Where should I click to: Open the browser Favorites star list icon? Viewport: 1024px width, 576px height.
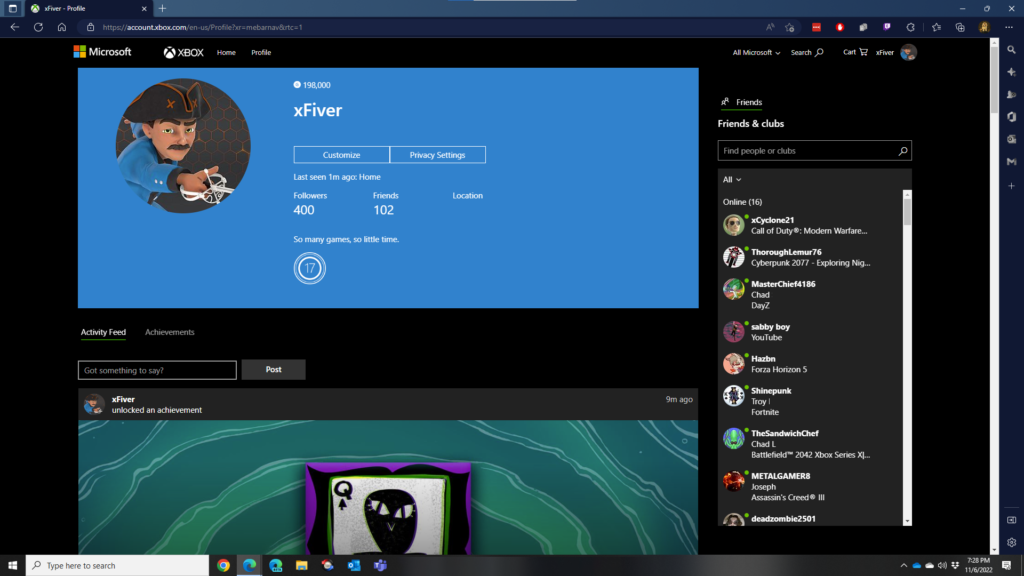pyautogui.click(x=936, y=27)
